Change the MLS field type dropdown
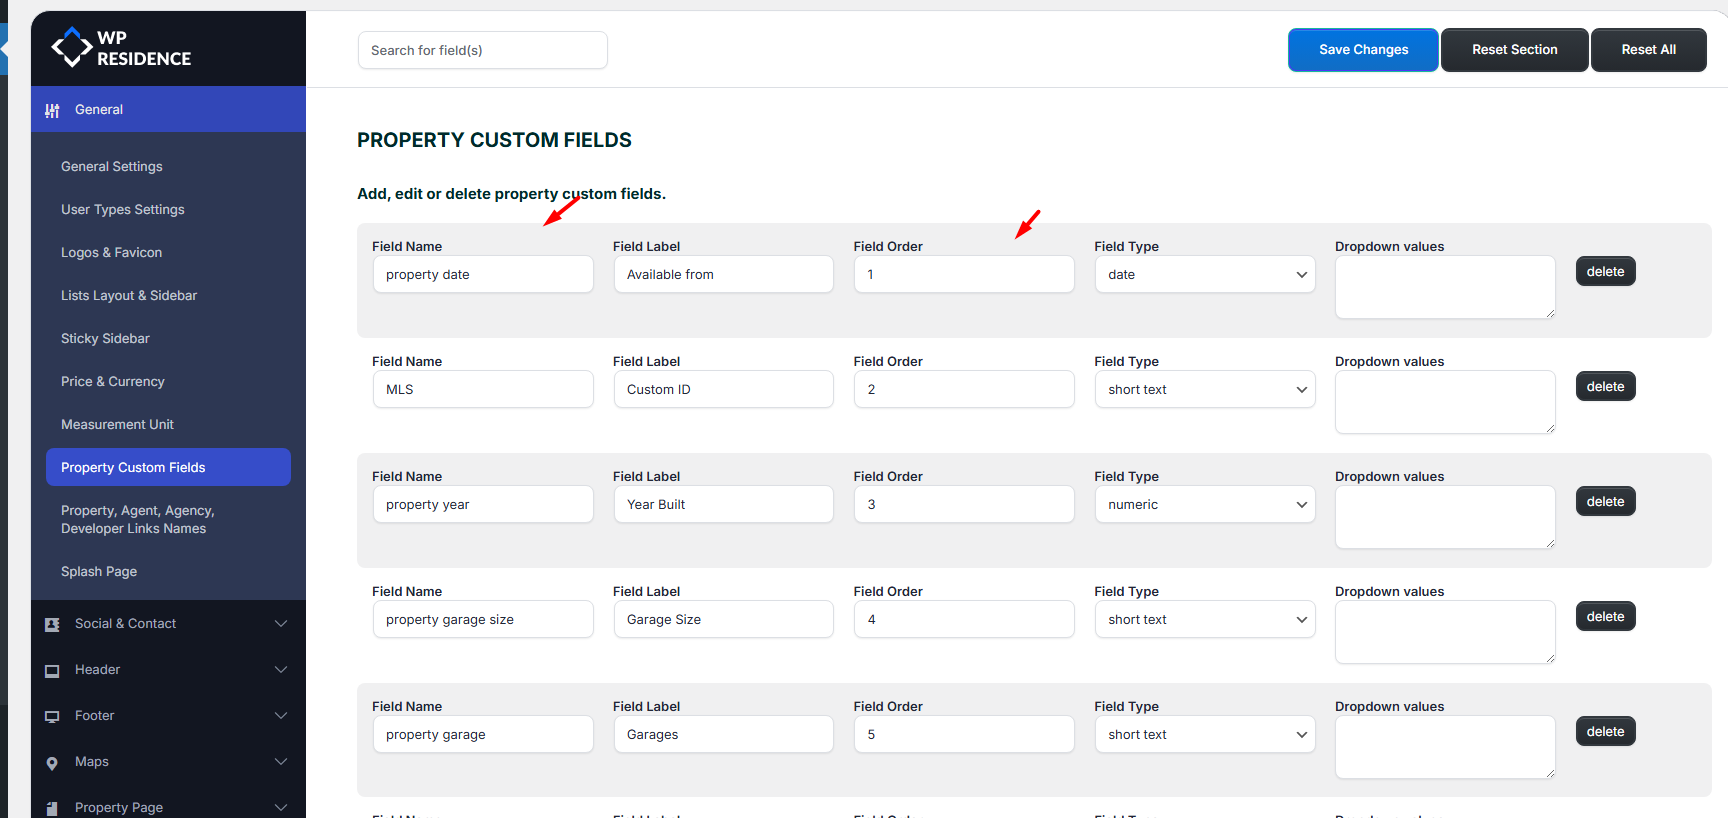This screenshot has height=818, width=1728. (x=1204, y=390)
